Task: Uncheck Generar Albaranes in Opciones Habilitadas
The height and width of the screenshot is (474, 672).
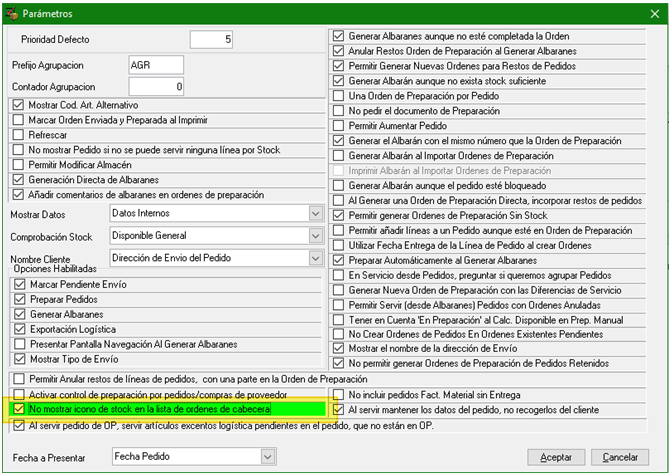Action: point(20,315)
